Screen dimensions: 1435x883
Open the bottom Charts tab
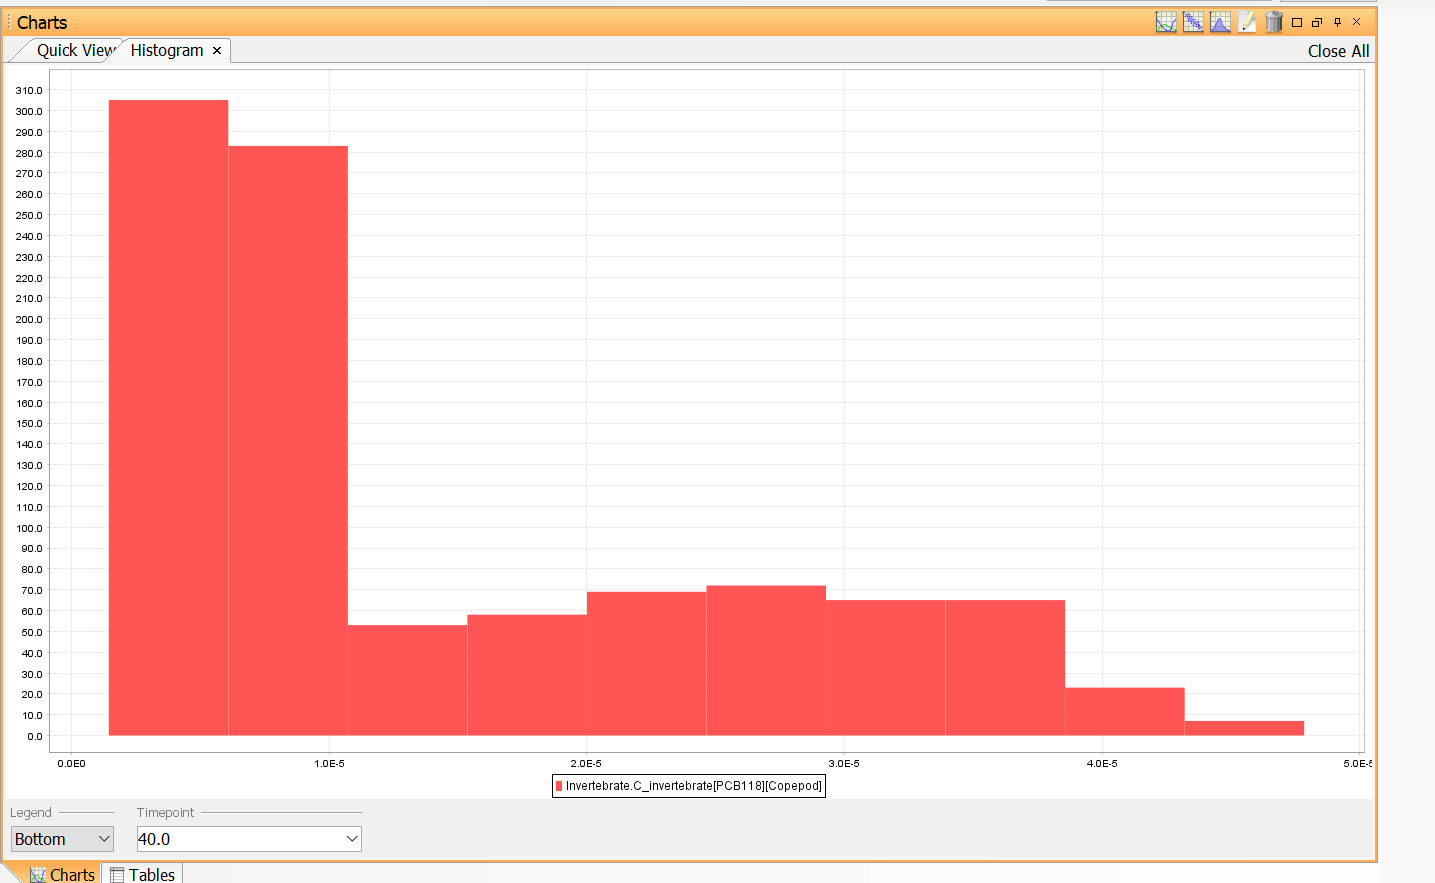pos(62,874)
